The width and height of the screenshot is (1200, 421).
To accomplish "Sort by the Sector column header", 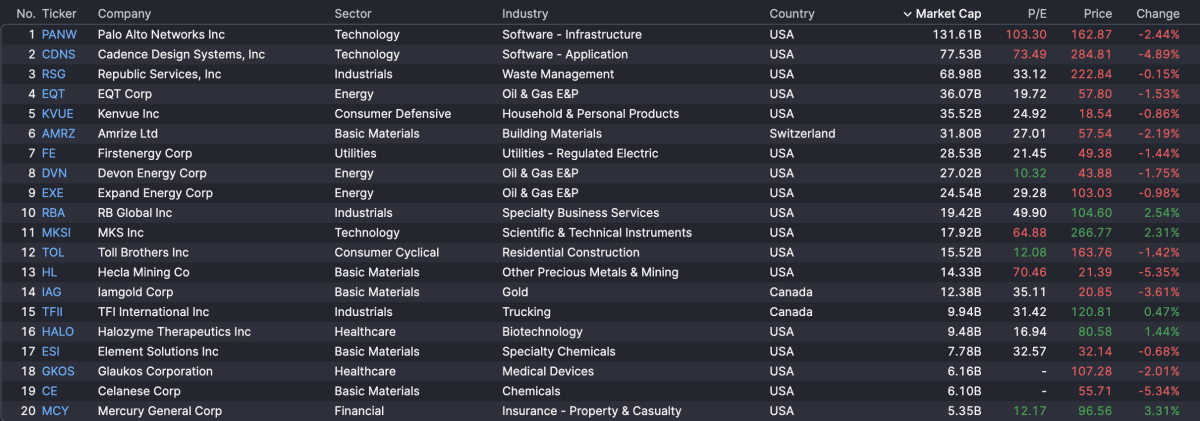I will tap(353, 14).
